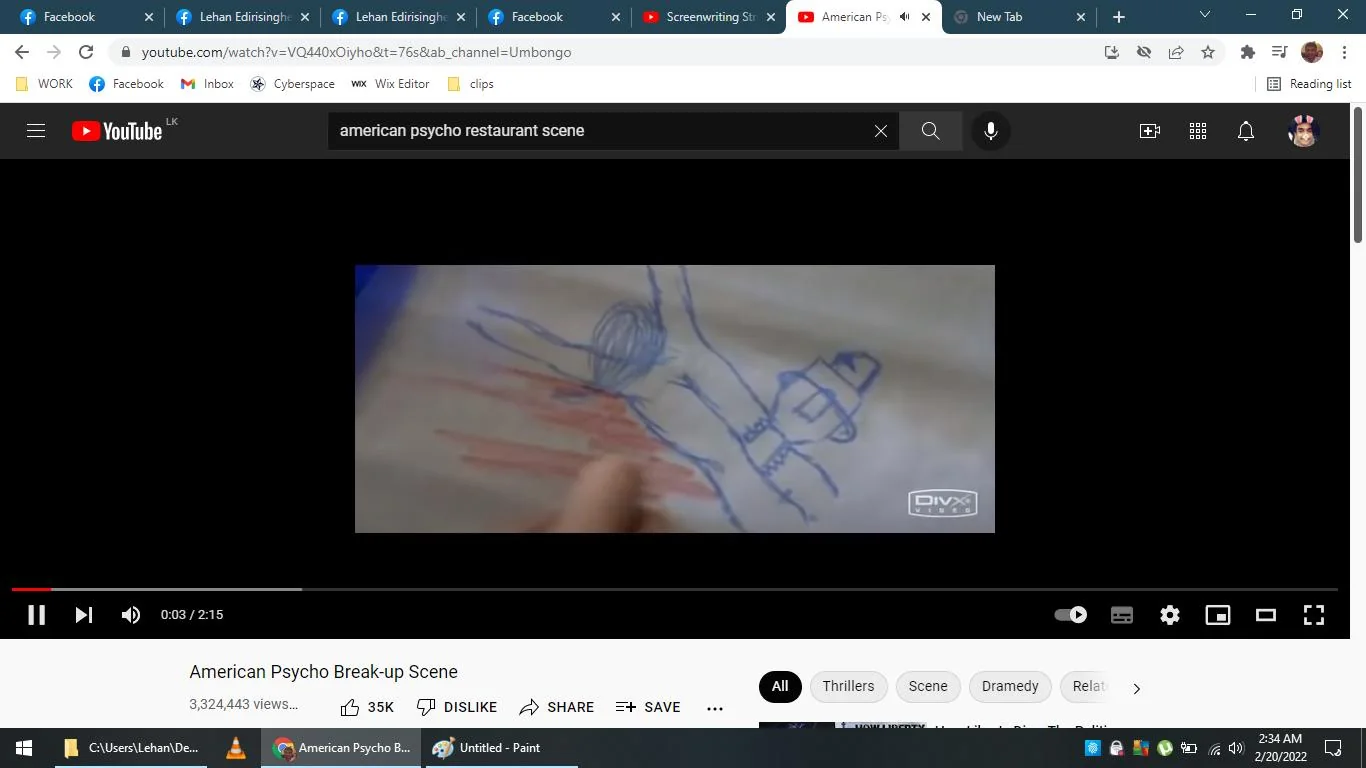The image size is (1366, 768).
Task: Open VLC media player from taskbar
Action: (x=236, y=748)
